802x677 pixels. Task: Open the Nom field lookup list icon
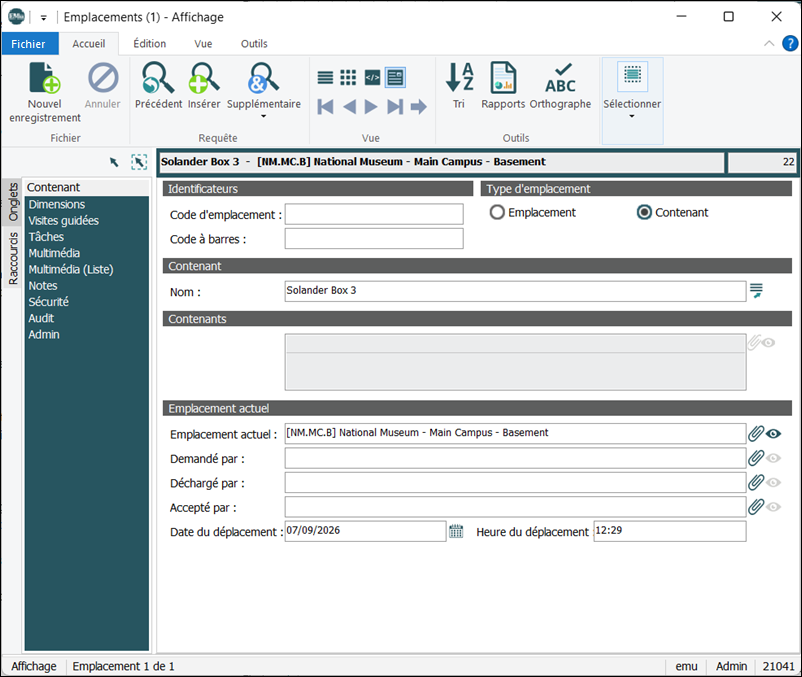[x=756, y=291]
